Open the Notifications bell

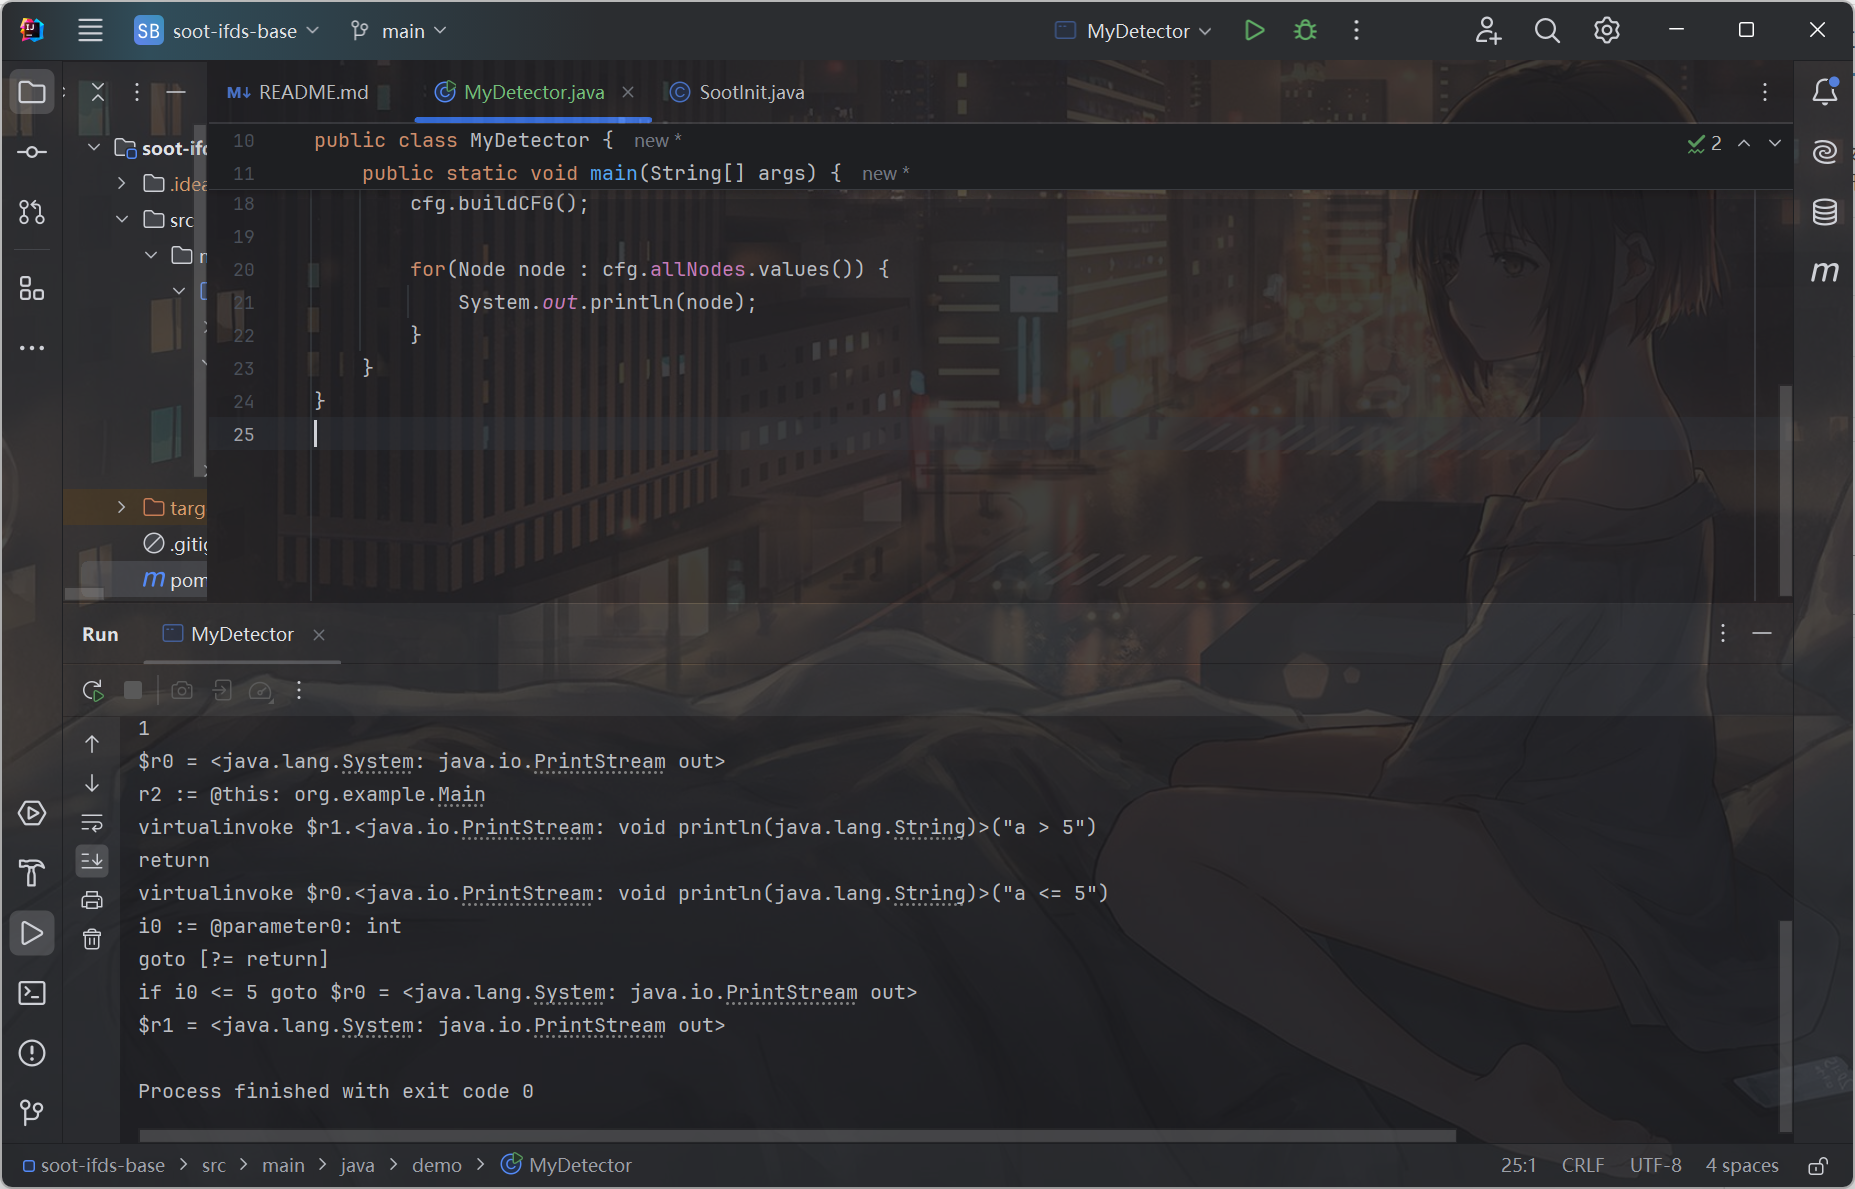1824,92
